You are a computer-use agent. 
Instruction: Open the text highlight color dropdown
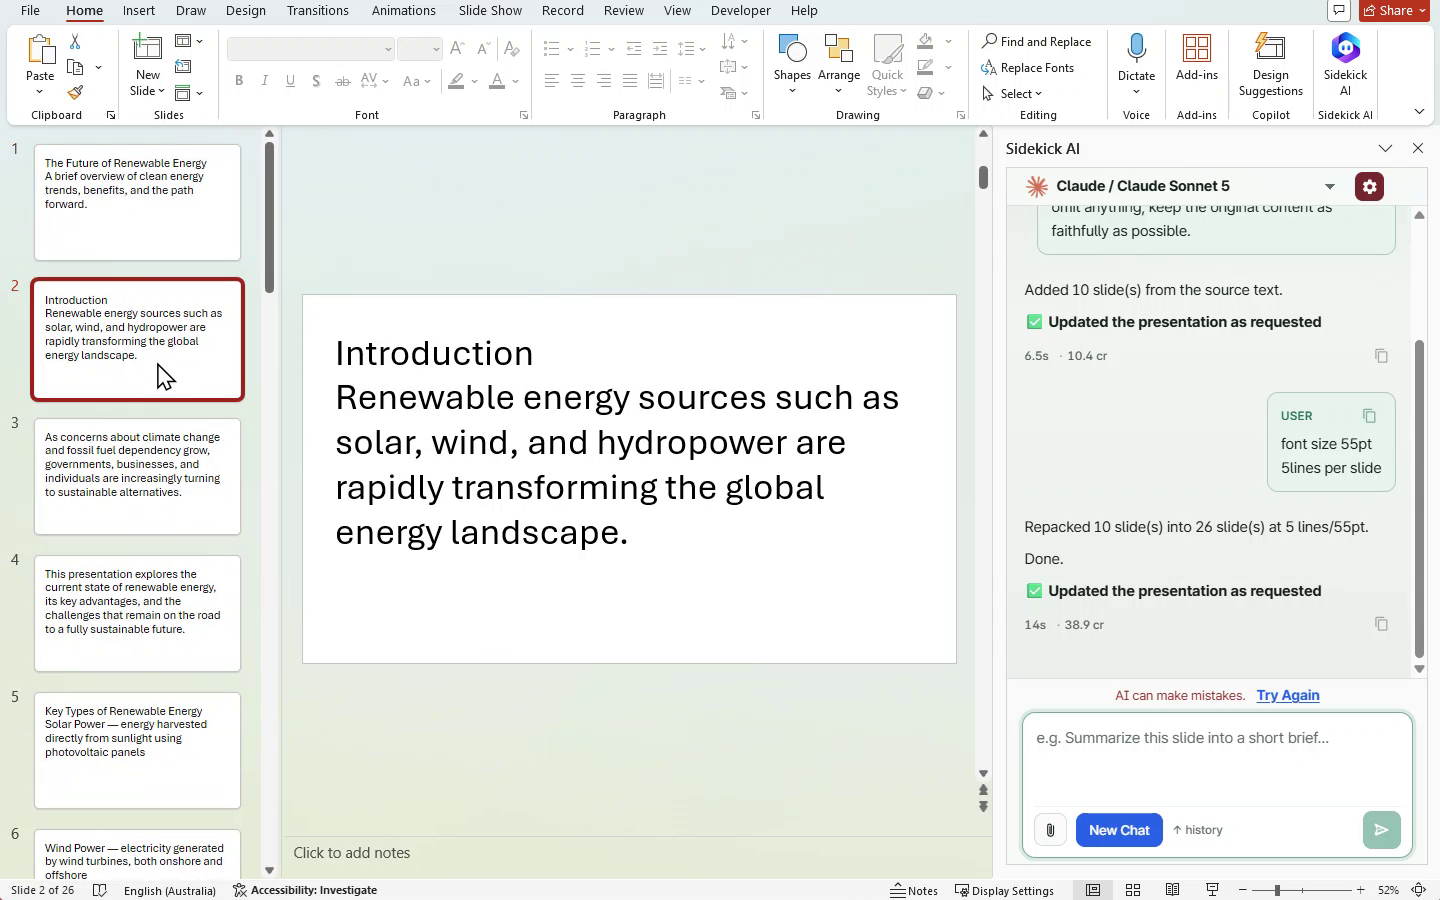(x=474, y=81)
